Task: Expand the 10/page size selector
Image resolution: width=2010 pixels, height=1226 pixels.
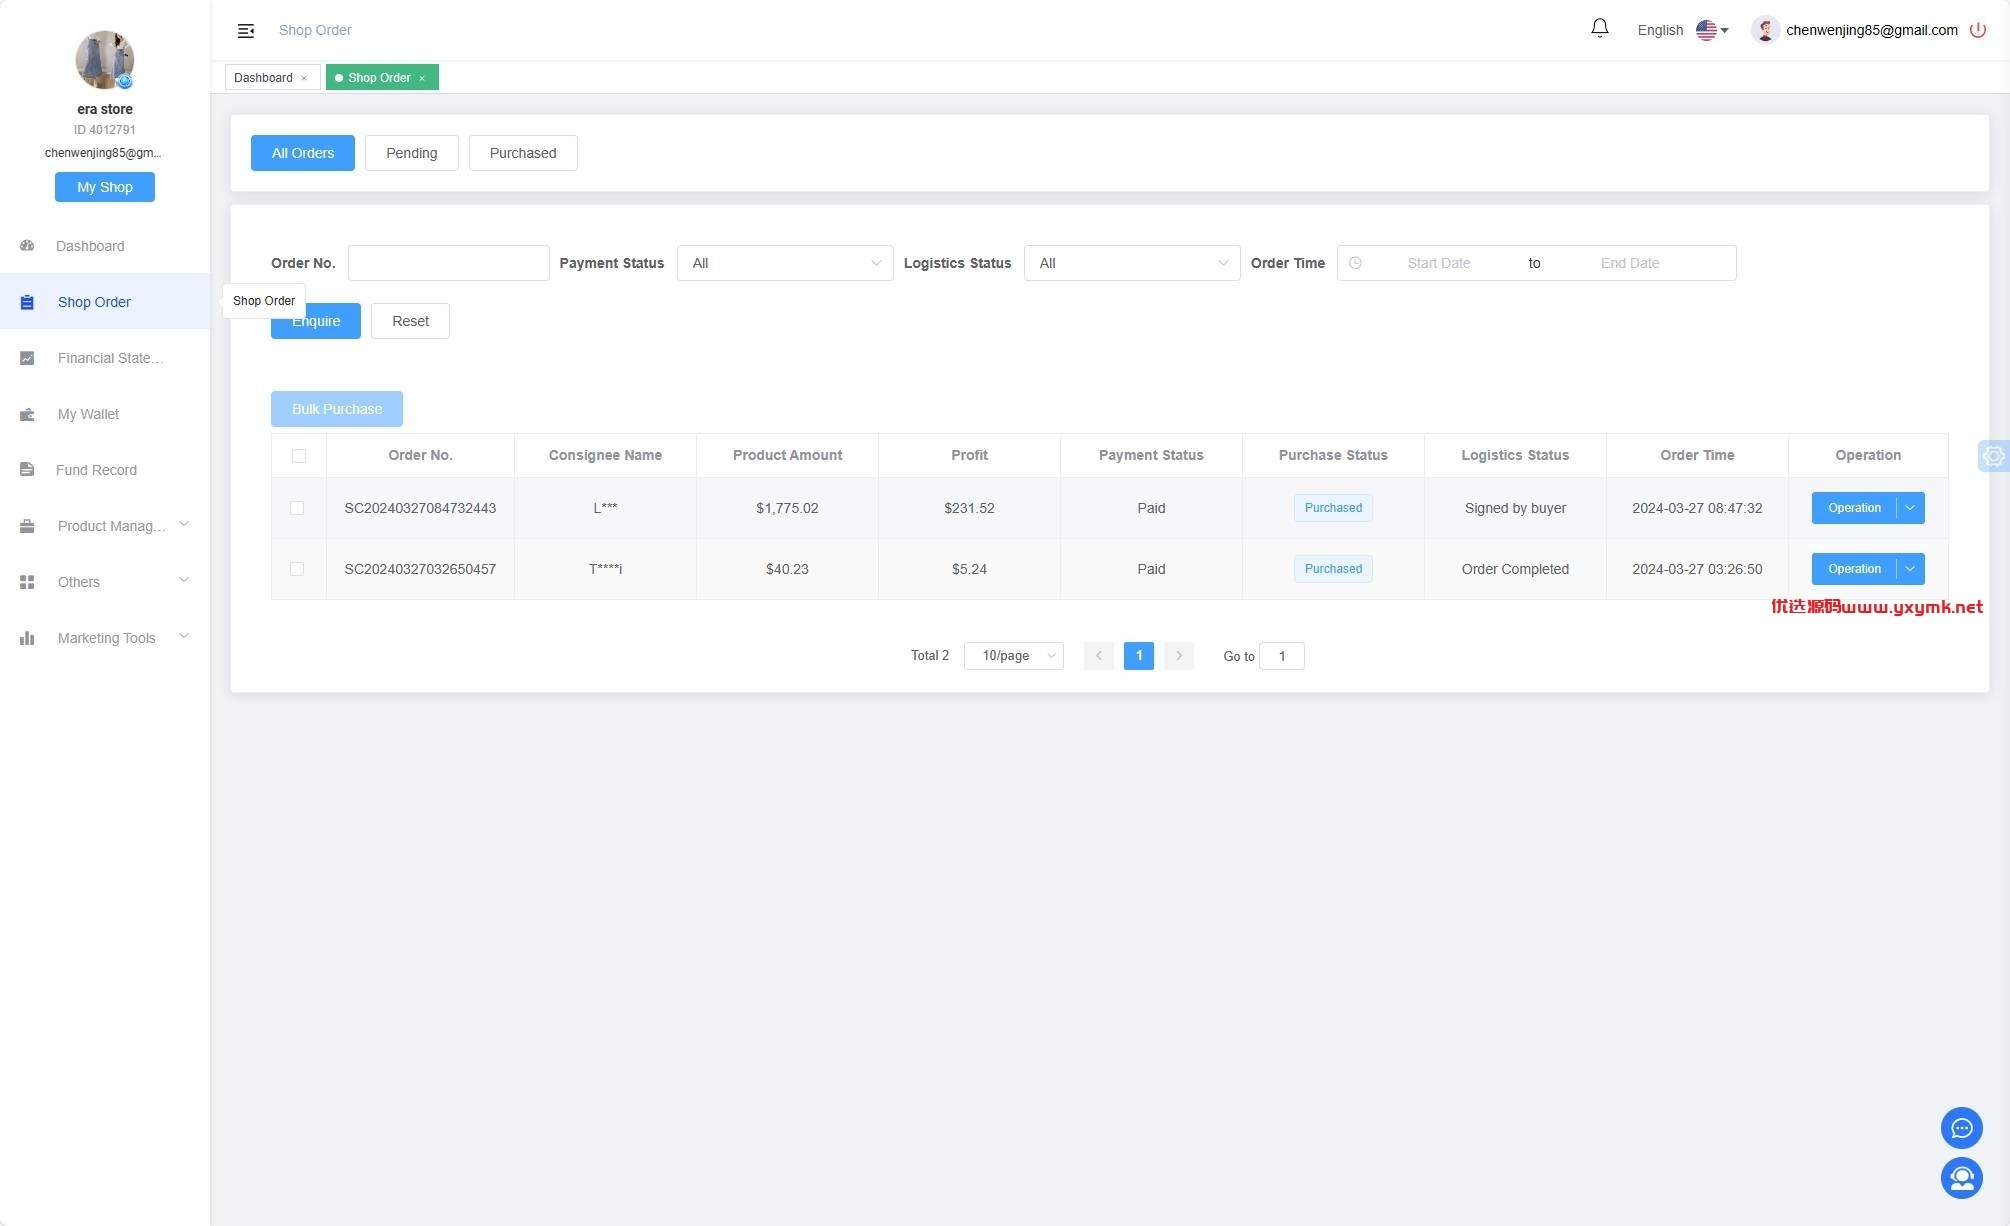Action: [x=1013, y=656]
